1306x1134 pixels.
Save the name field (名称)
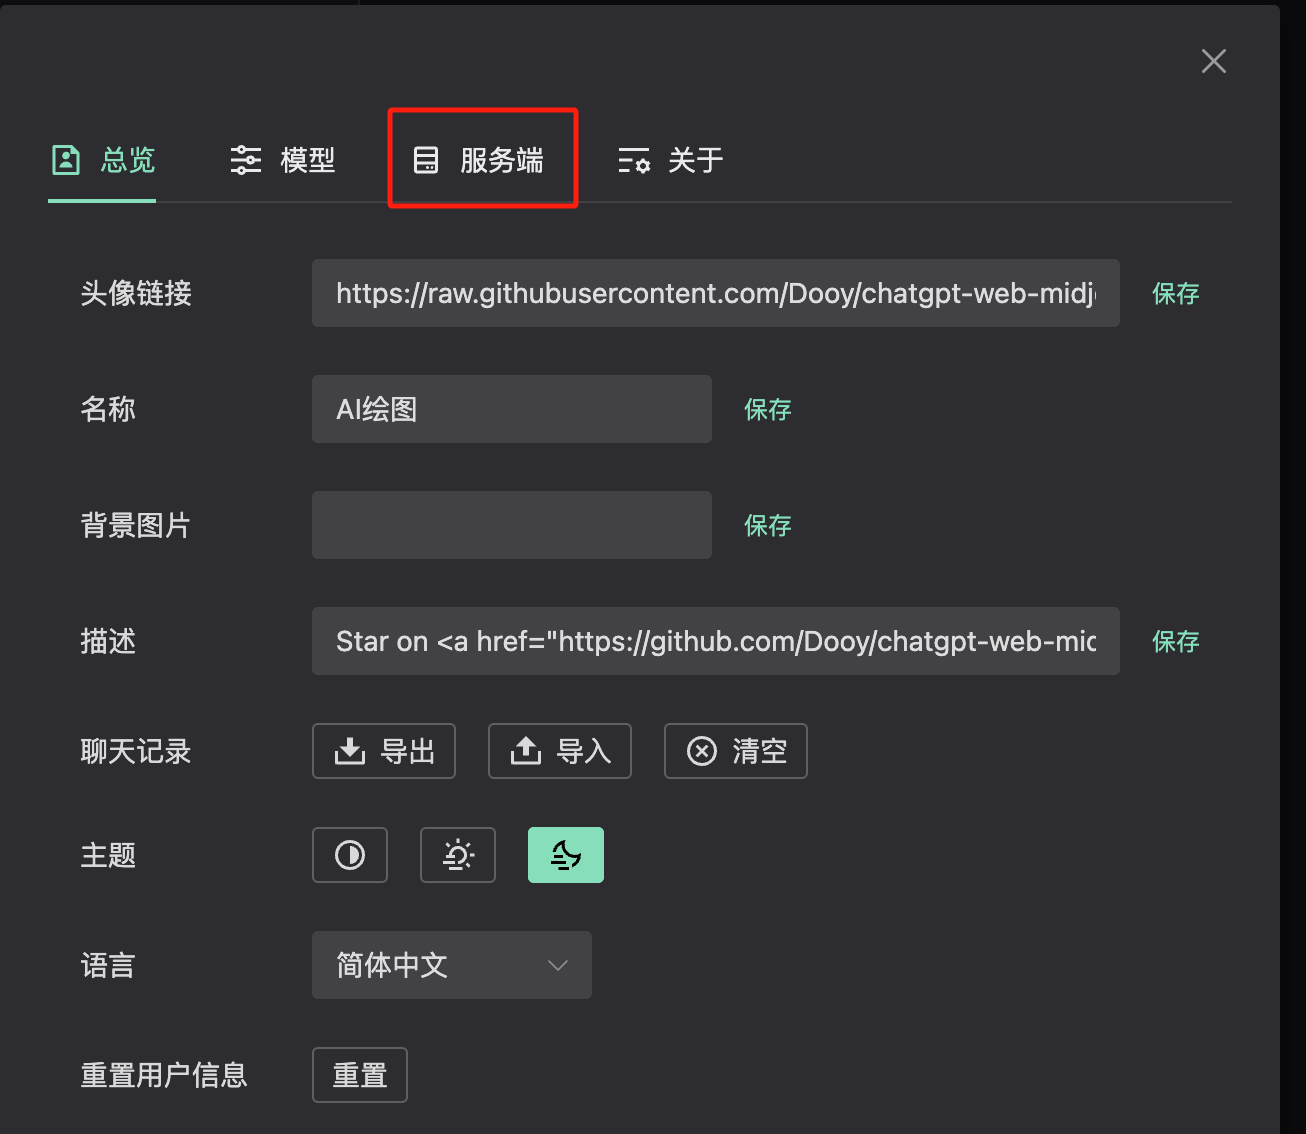pos(768,409)
